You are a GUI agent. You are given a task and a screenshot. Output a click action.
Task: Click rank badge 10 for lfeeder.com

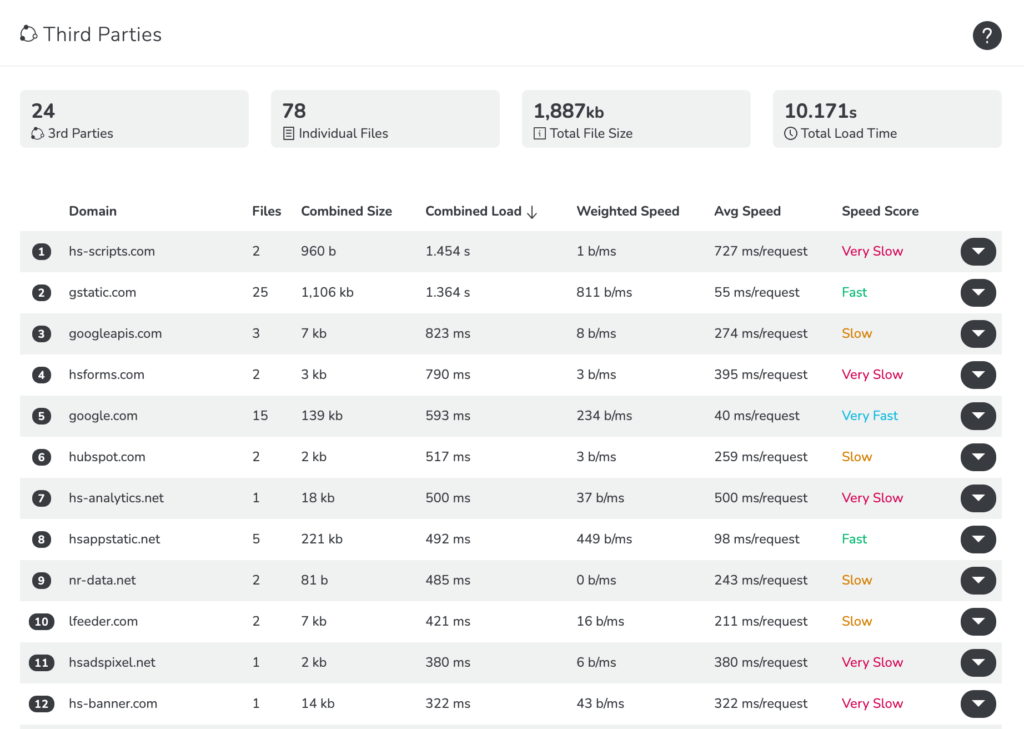point(41,622)
